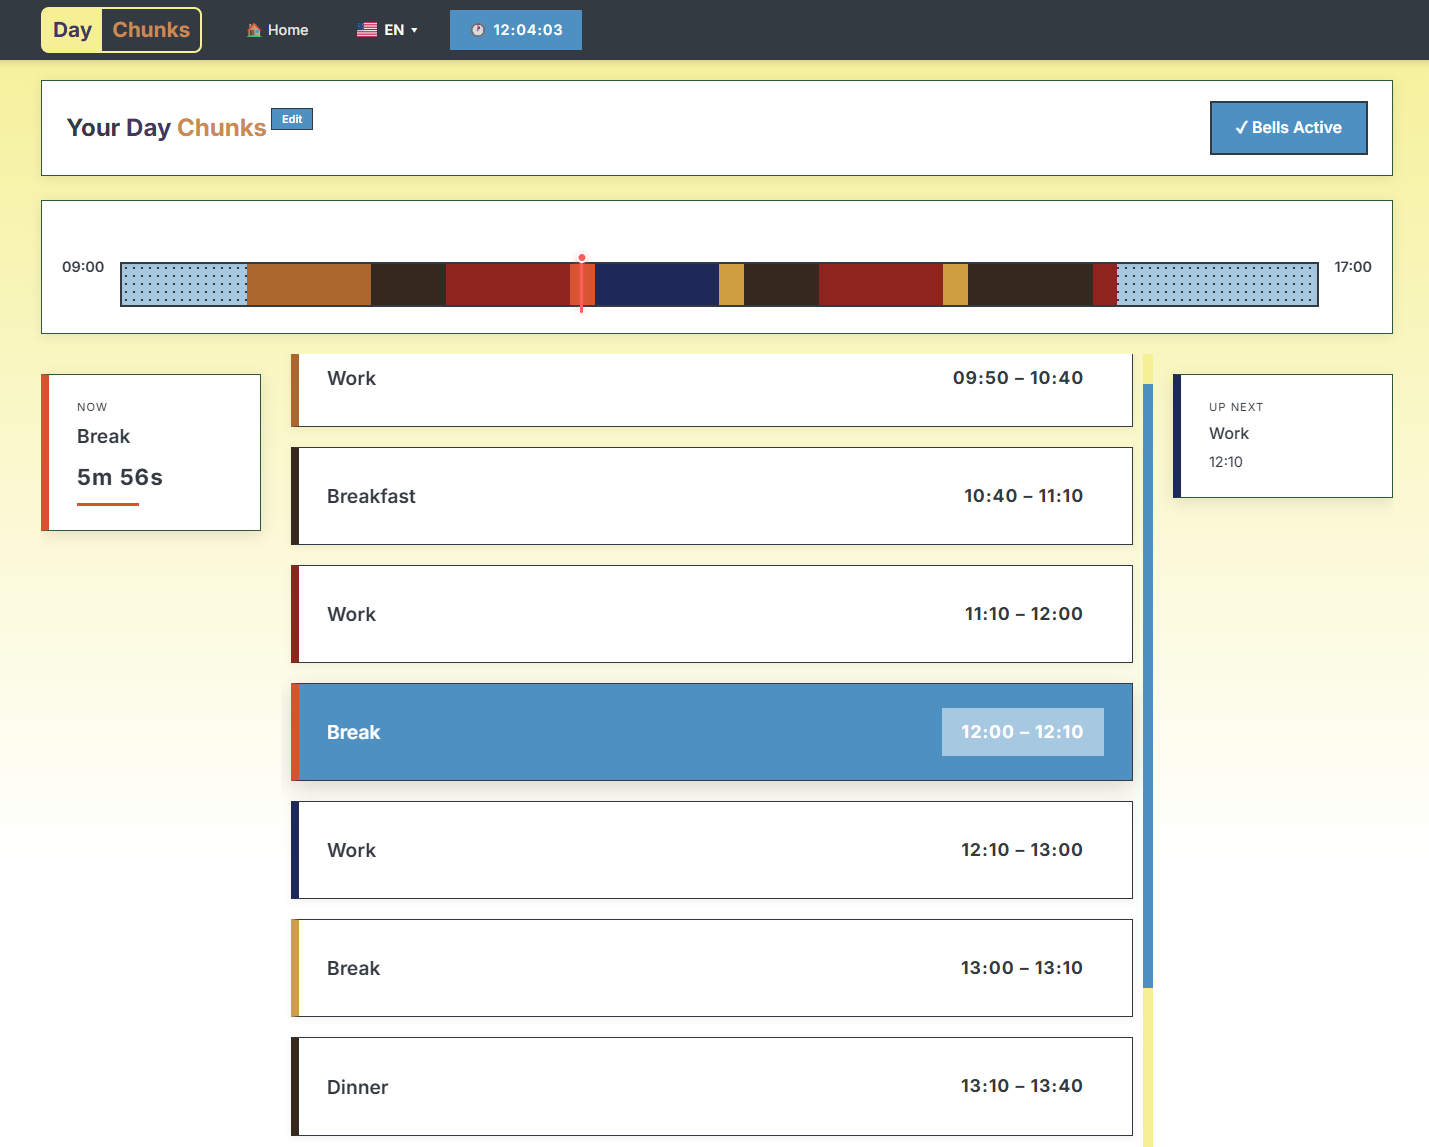Toggle the Bells Active button
The image size is (1429, 1147).
click(x=1288, y=128)
